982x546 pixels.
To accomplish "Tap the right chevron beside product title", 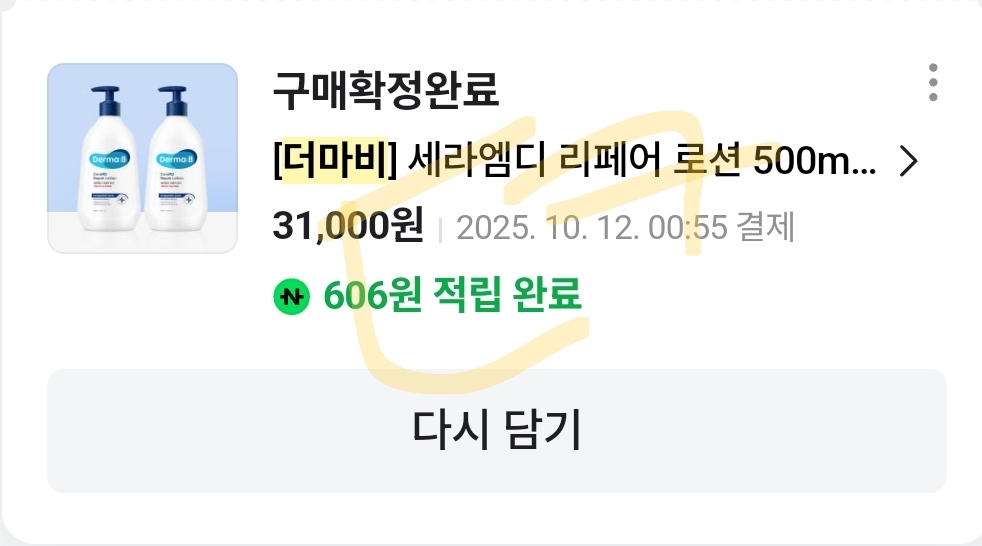I will (x=908, y=162).
